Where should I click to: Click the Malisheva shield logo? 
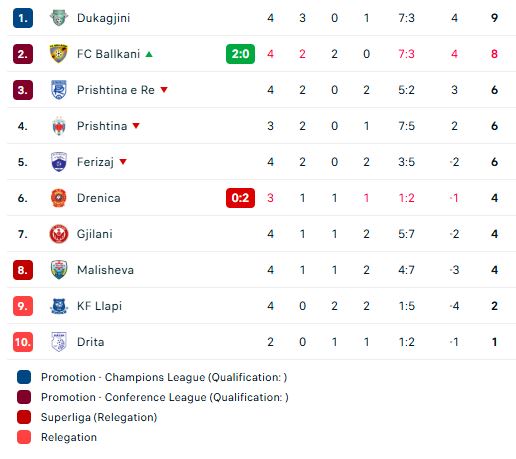(x=59, y=270)
